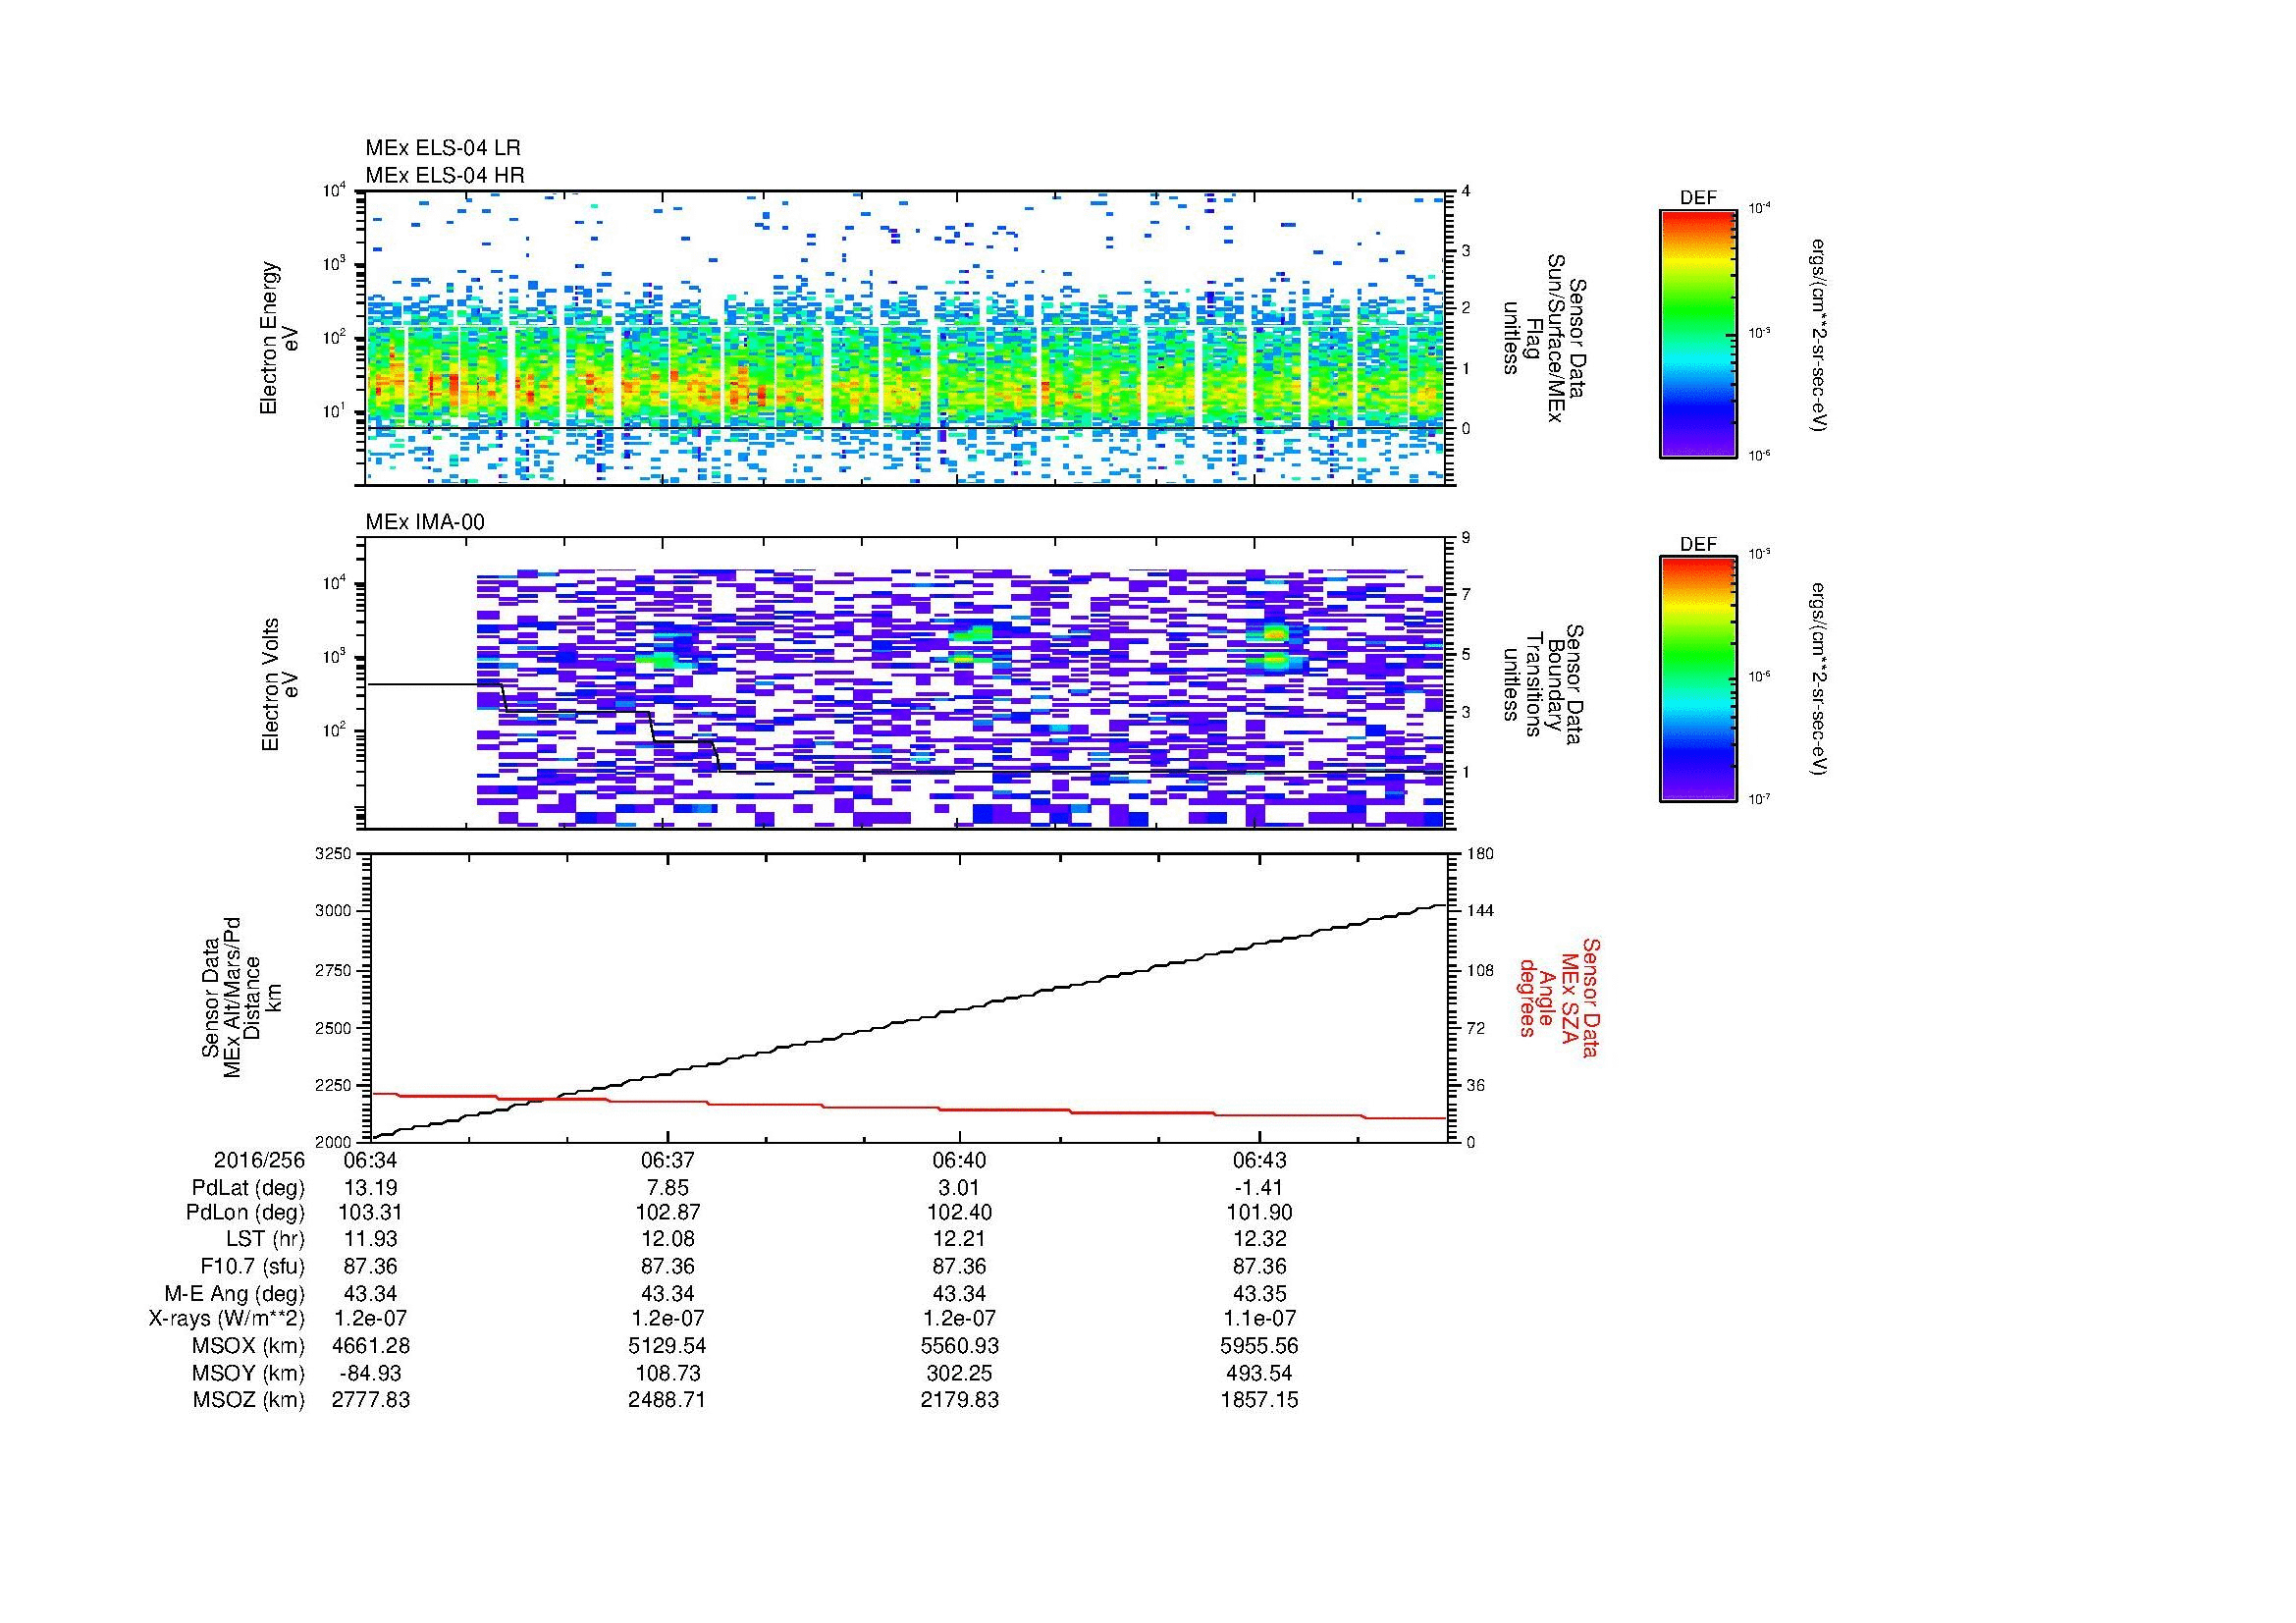The width and height of the screenshot is (2296, 1623).
Task: Click MSOY value '-84.93'
Action: (371, 1373)
